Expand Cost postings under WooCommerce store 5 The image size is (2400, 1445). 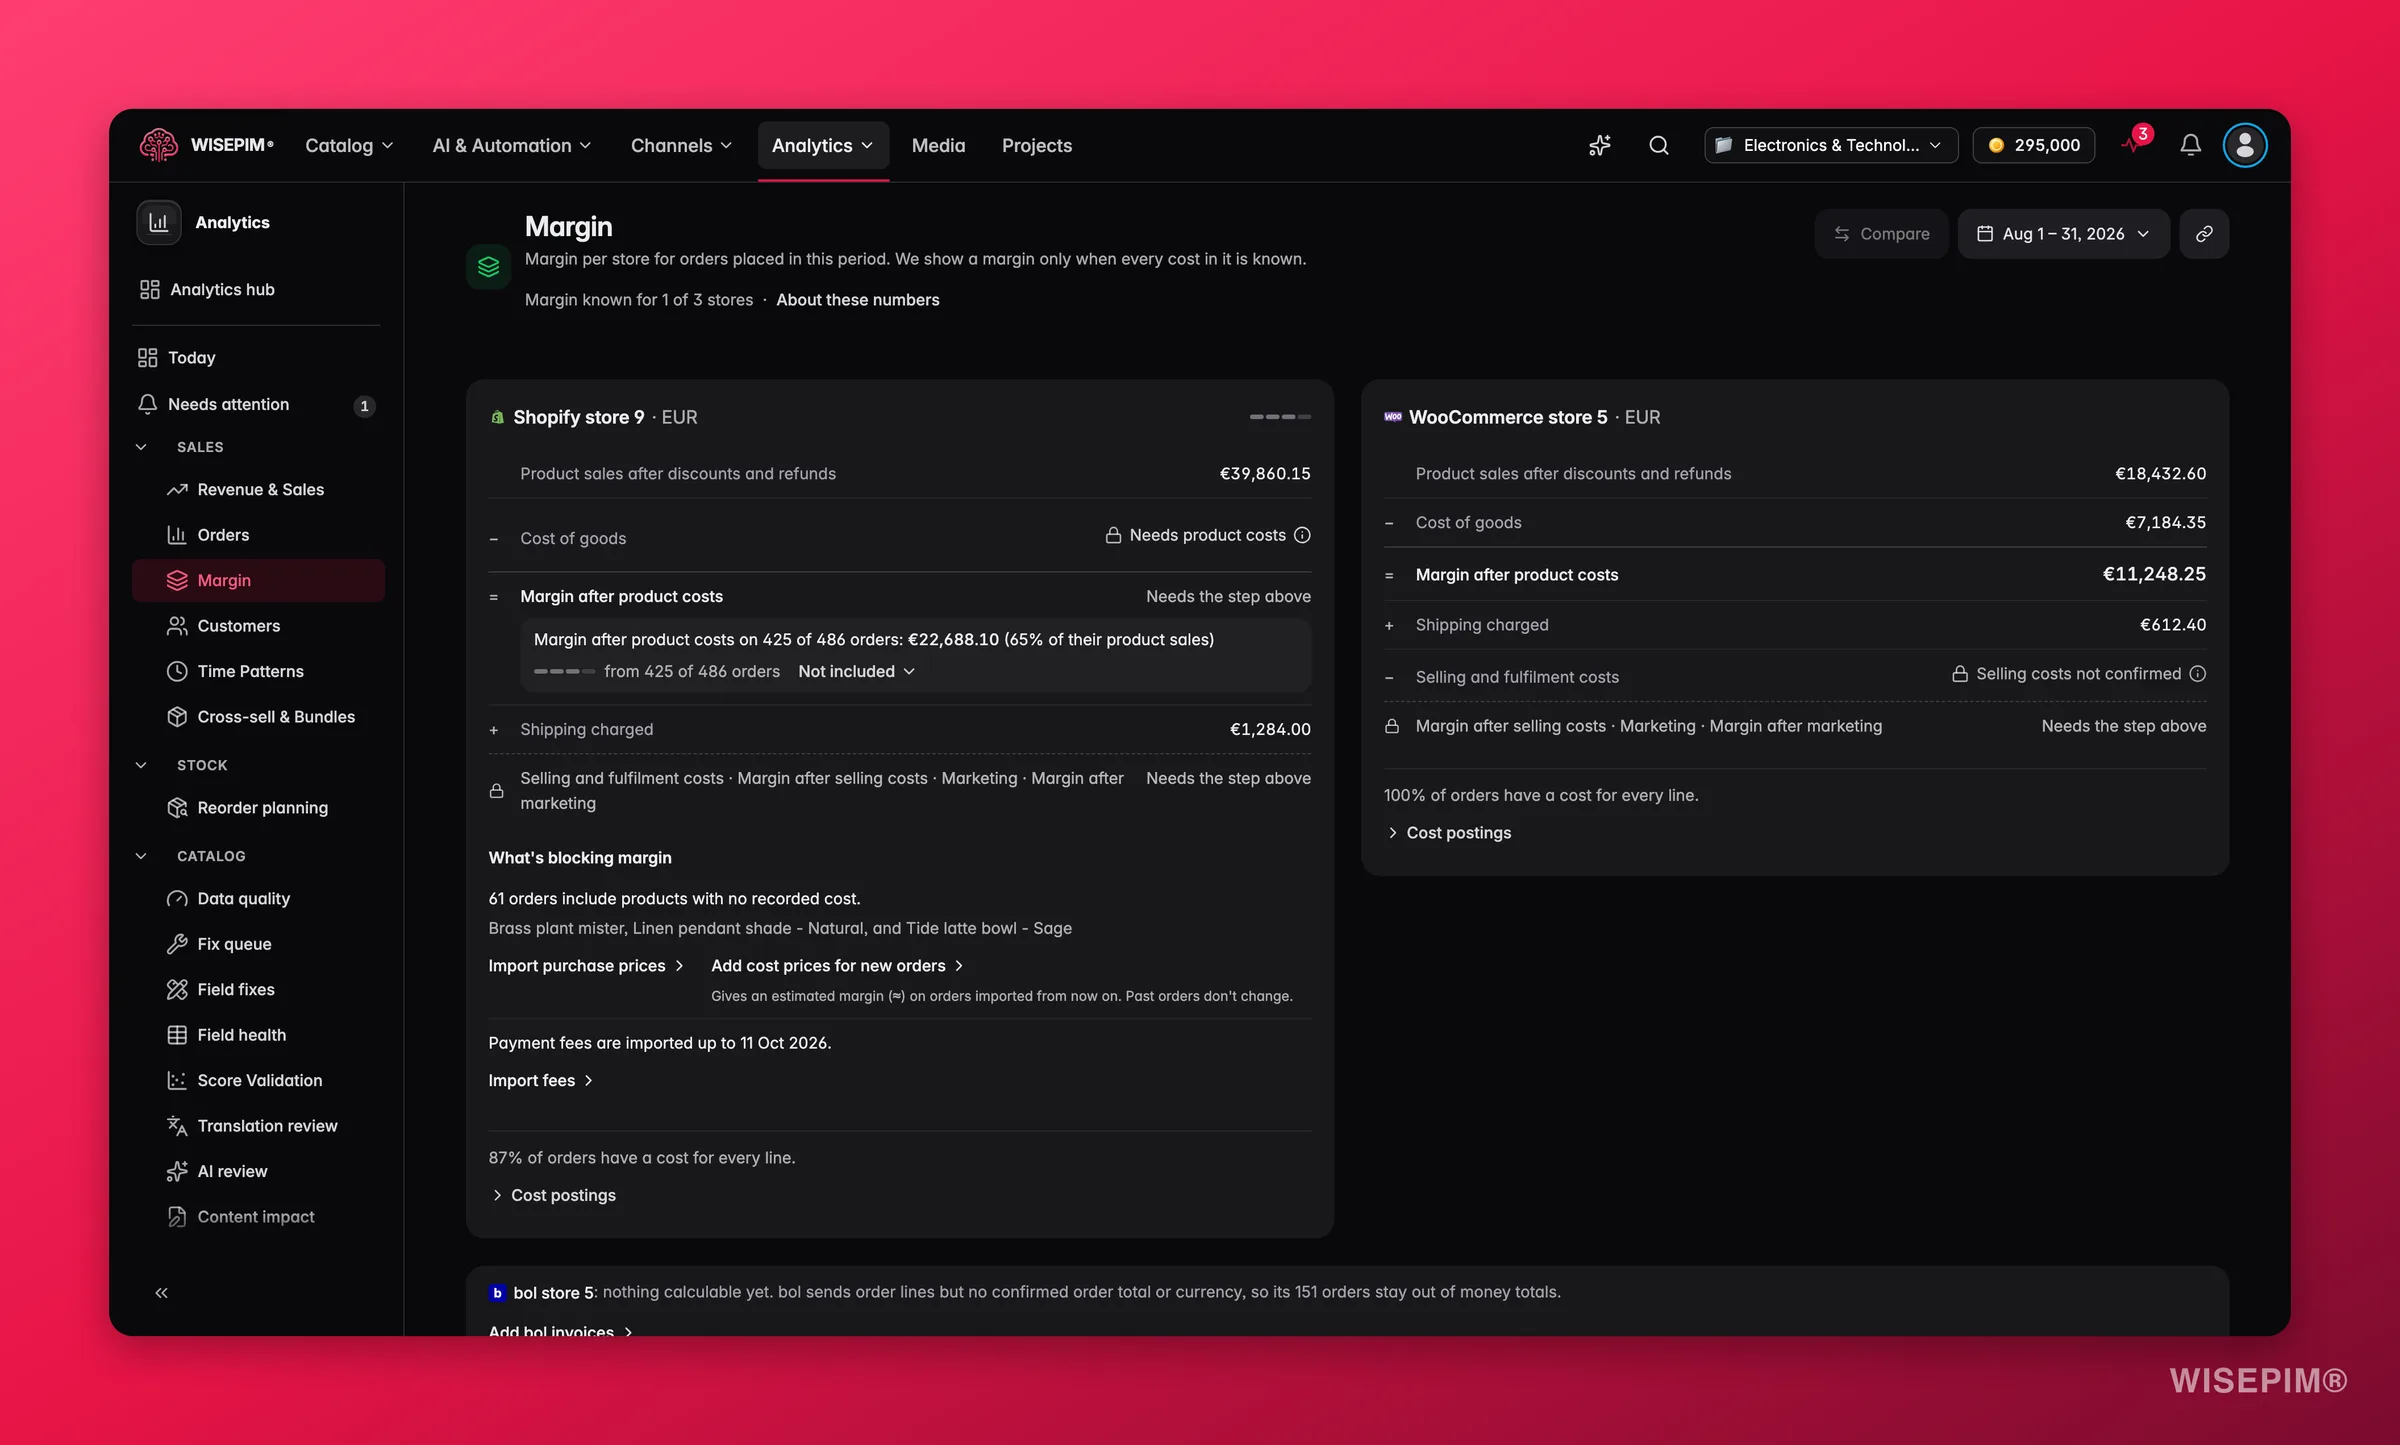click(1449, 833)
